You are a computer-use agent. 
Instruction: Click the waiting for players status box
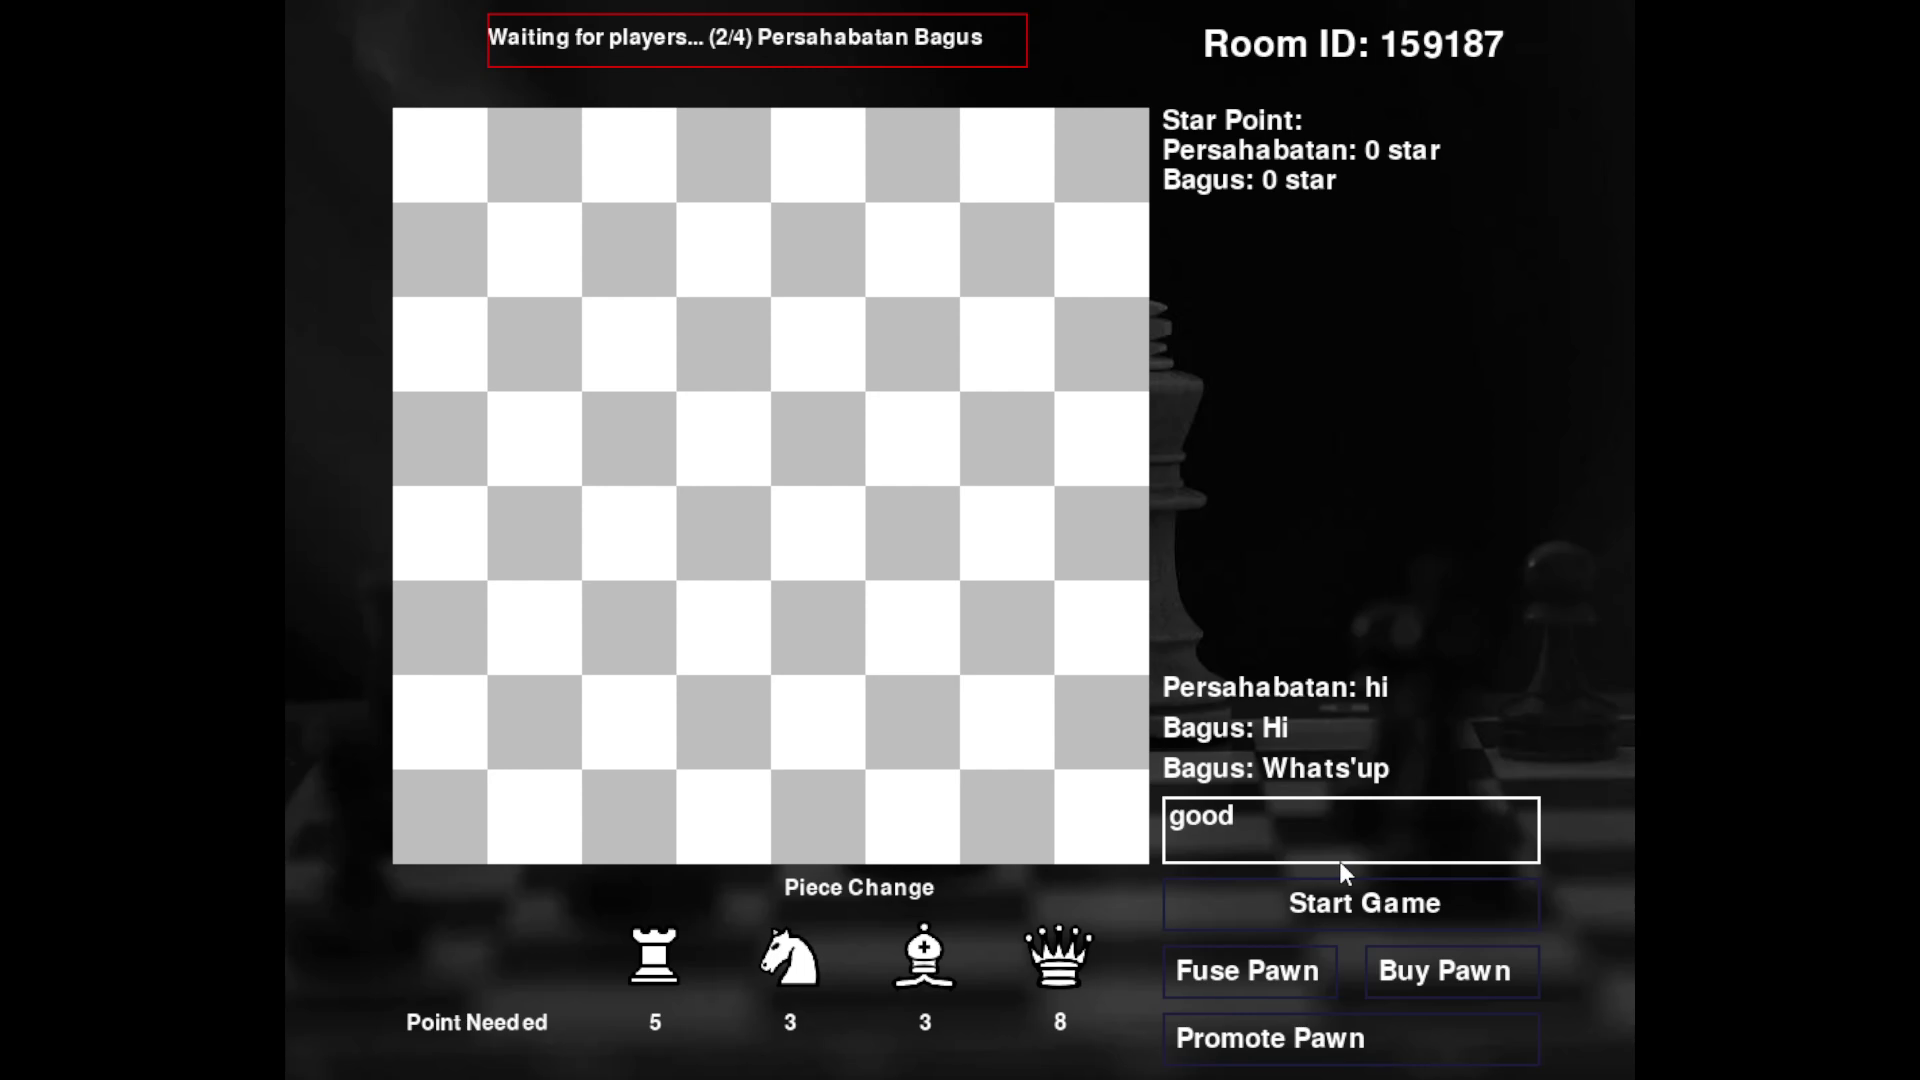(757, 40)
